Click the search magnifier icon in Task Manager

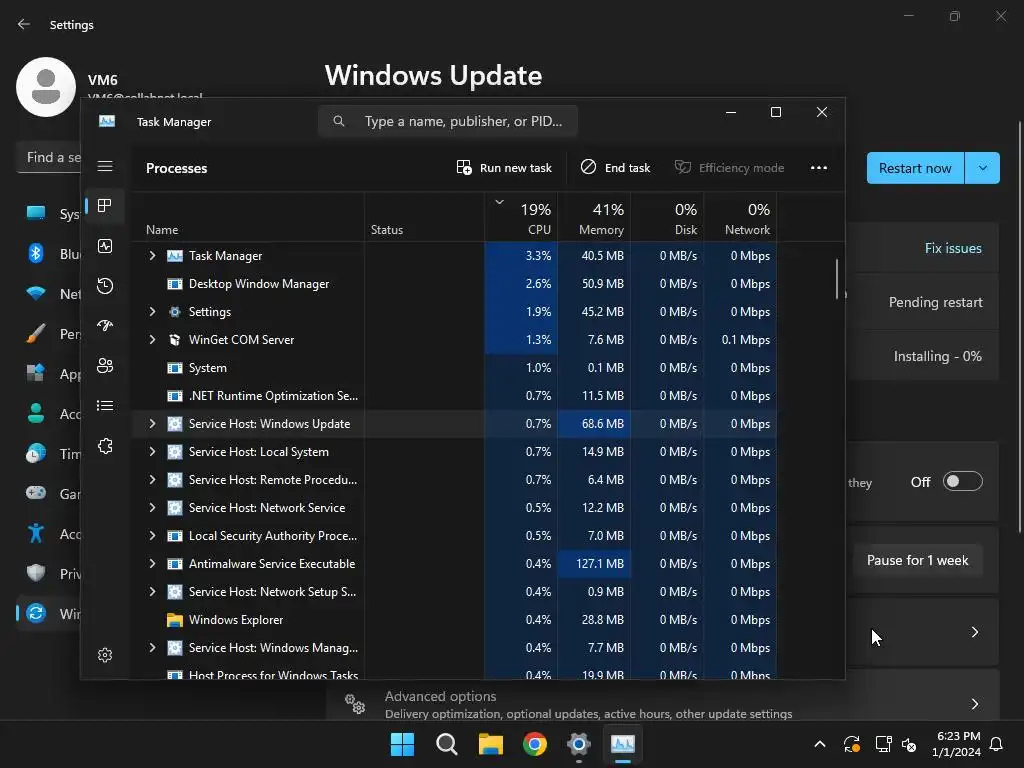pos(338,121)
